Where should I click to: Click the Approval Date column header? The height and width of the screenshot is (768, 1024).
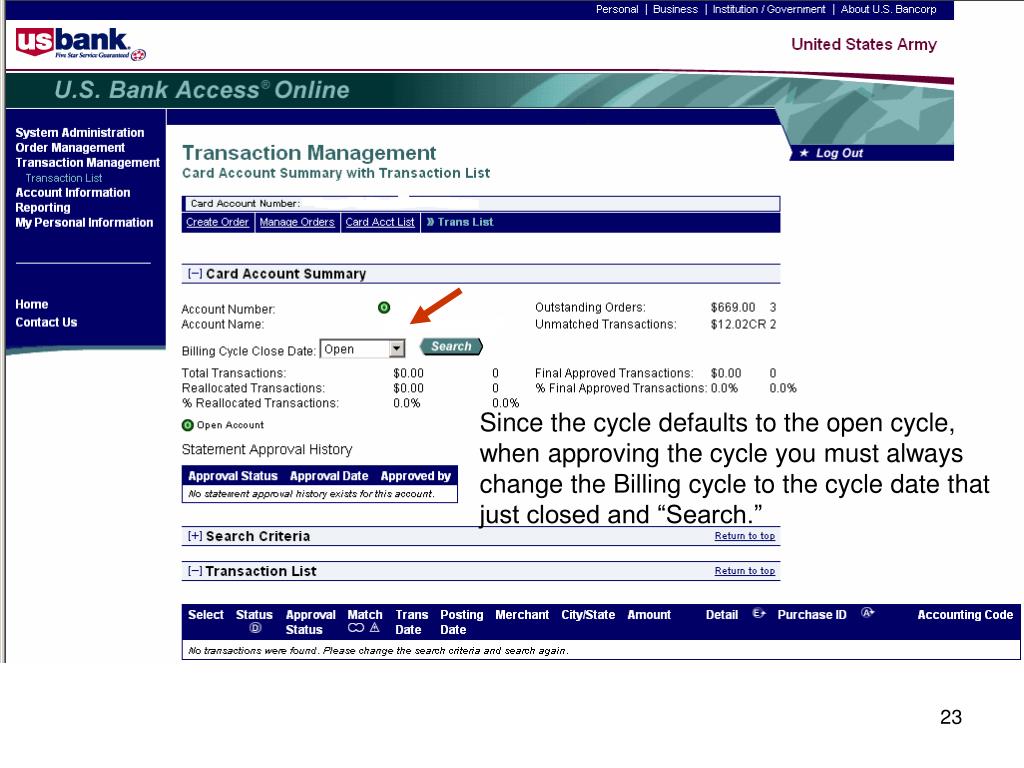click(x=329, y=476)
